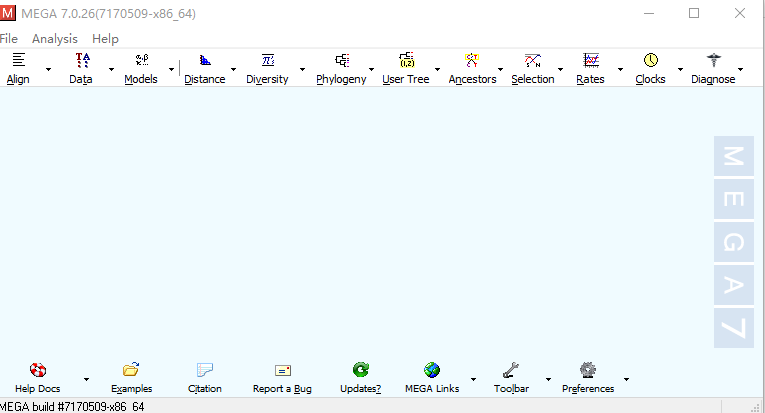The image size is (765, 413).
Task: Open the Preferences gear icon
Action: tap(588, 370)
